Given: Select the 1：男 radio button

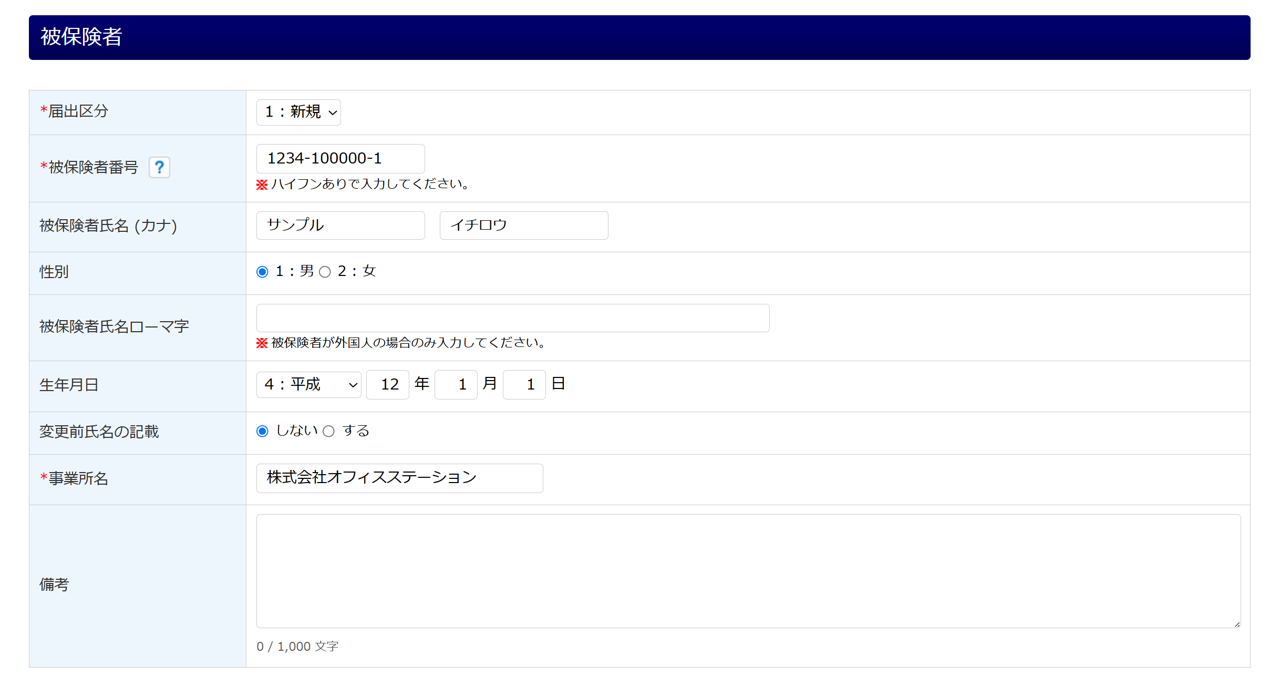Looking at the screenshot, I should click(x=262, y=272).
